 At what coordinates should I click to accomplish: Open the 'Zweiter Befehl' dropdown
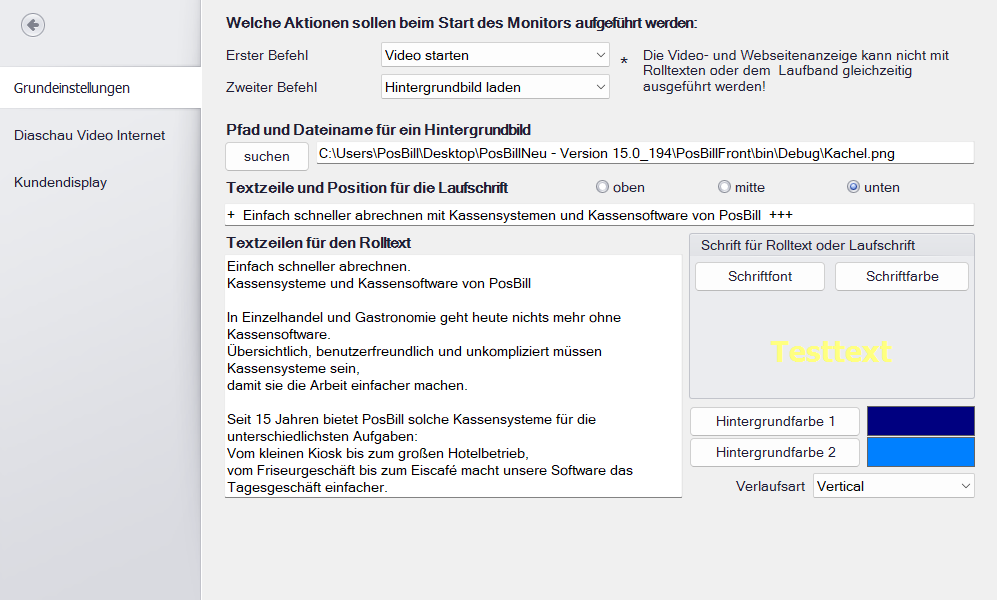click(x=495, y=87)
